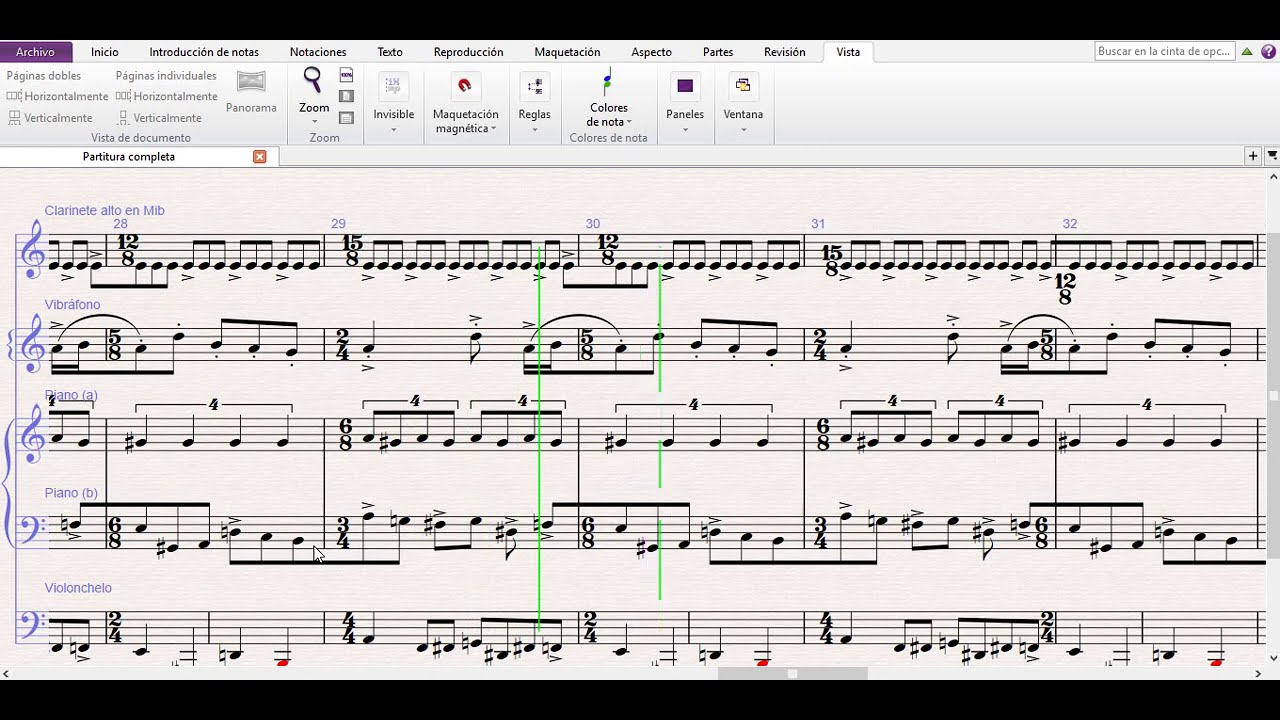The height and width of the screenshot is (720, 1280).
Task: Switch to the Inicio tab
Action: (x=104, y=52)
